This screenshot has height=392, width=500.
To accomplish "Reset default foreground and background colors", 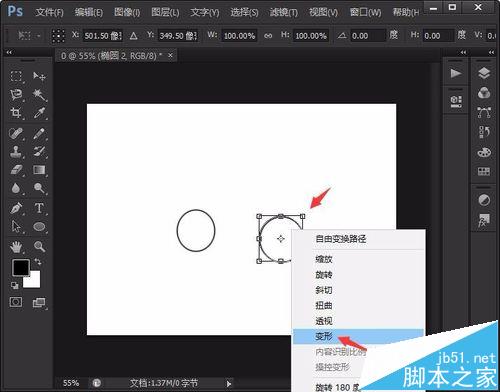I will [x=14, y=285].
